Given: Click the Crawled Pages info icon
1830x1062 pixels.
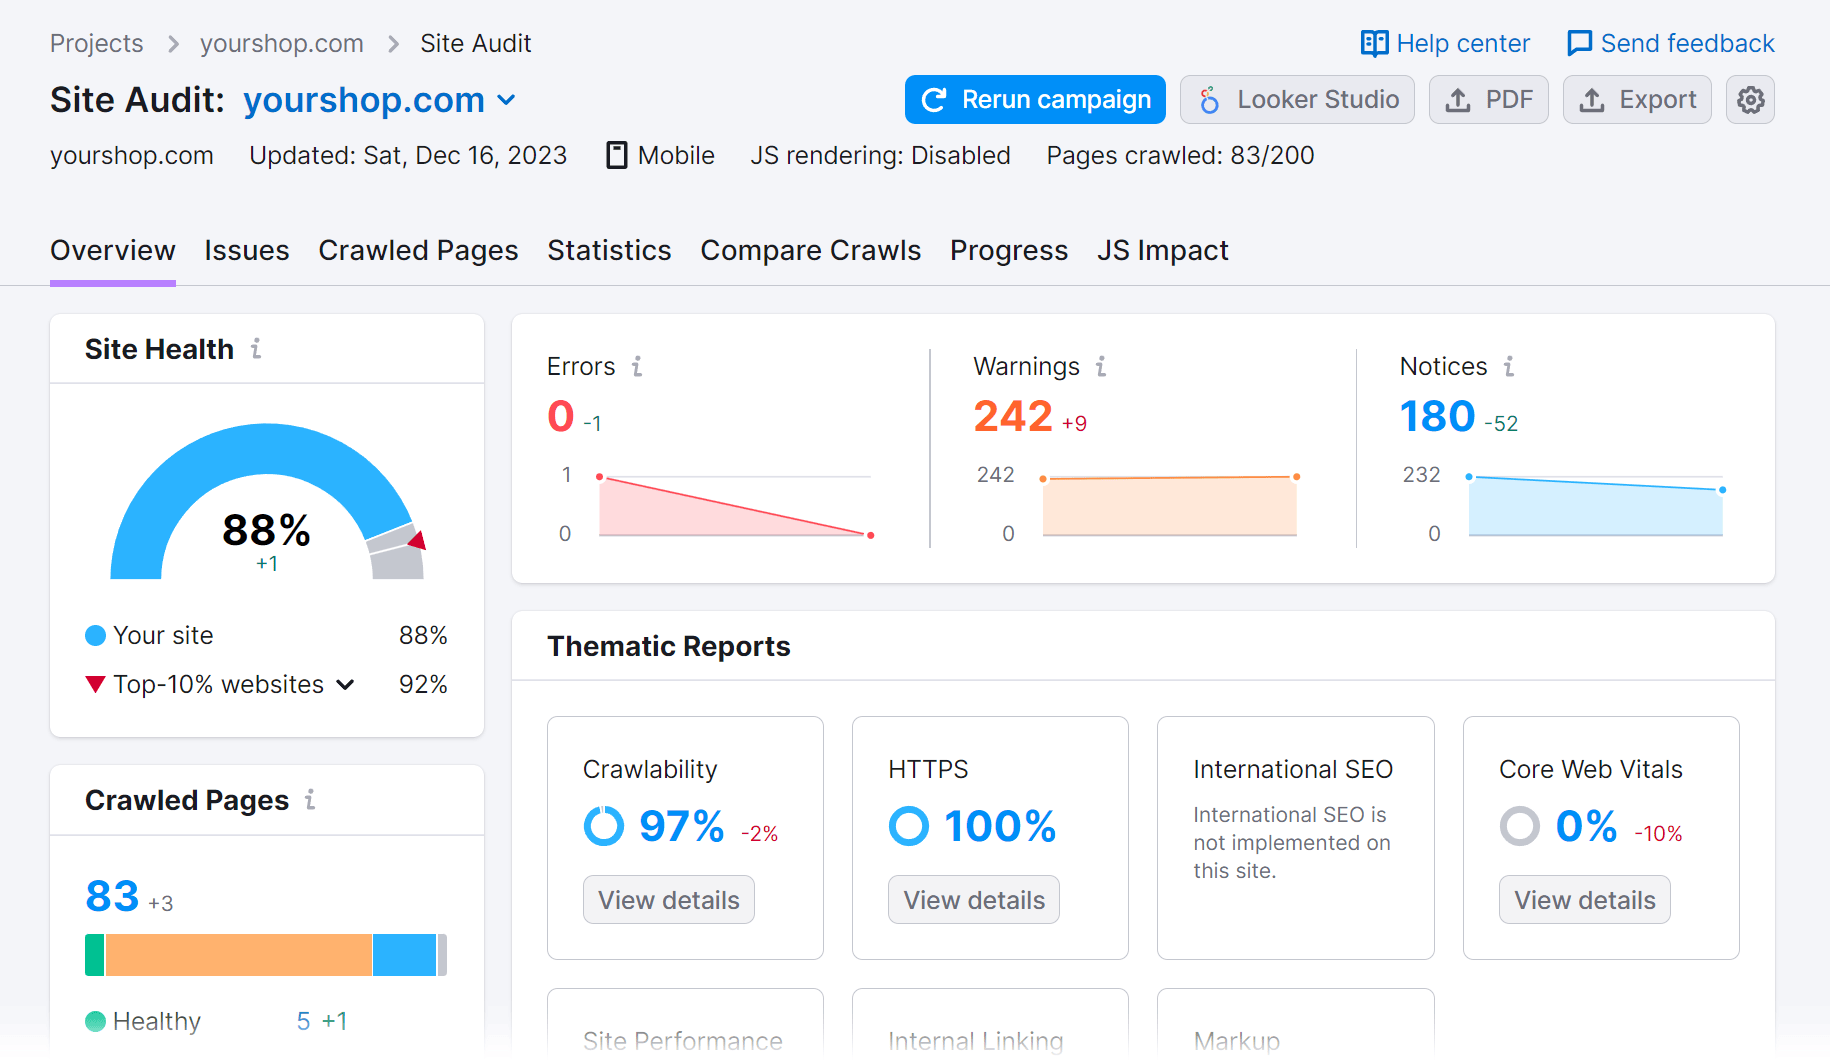Looking at the screenshot, I should tap(311, 800).
